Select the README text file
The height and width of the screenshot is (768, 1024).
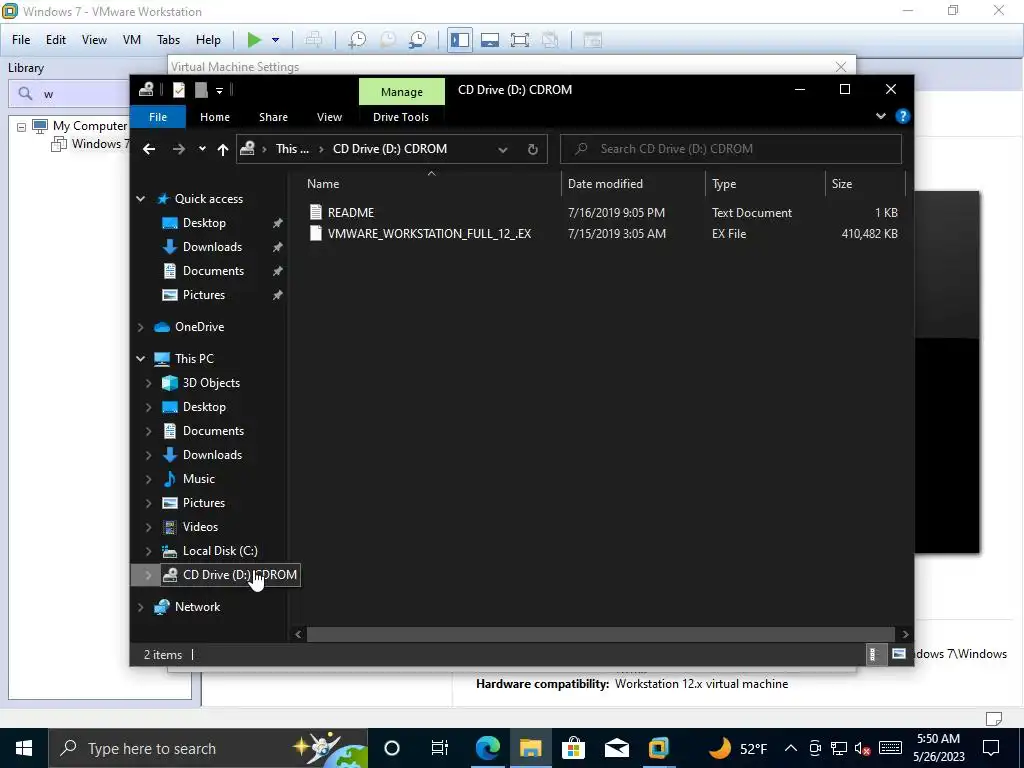click(351, 213)
